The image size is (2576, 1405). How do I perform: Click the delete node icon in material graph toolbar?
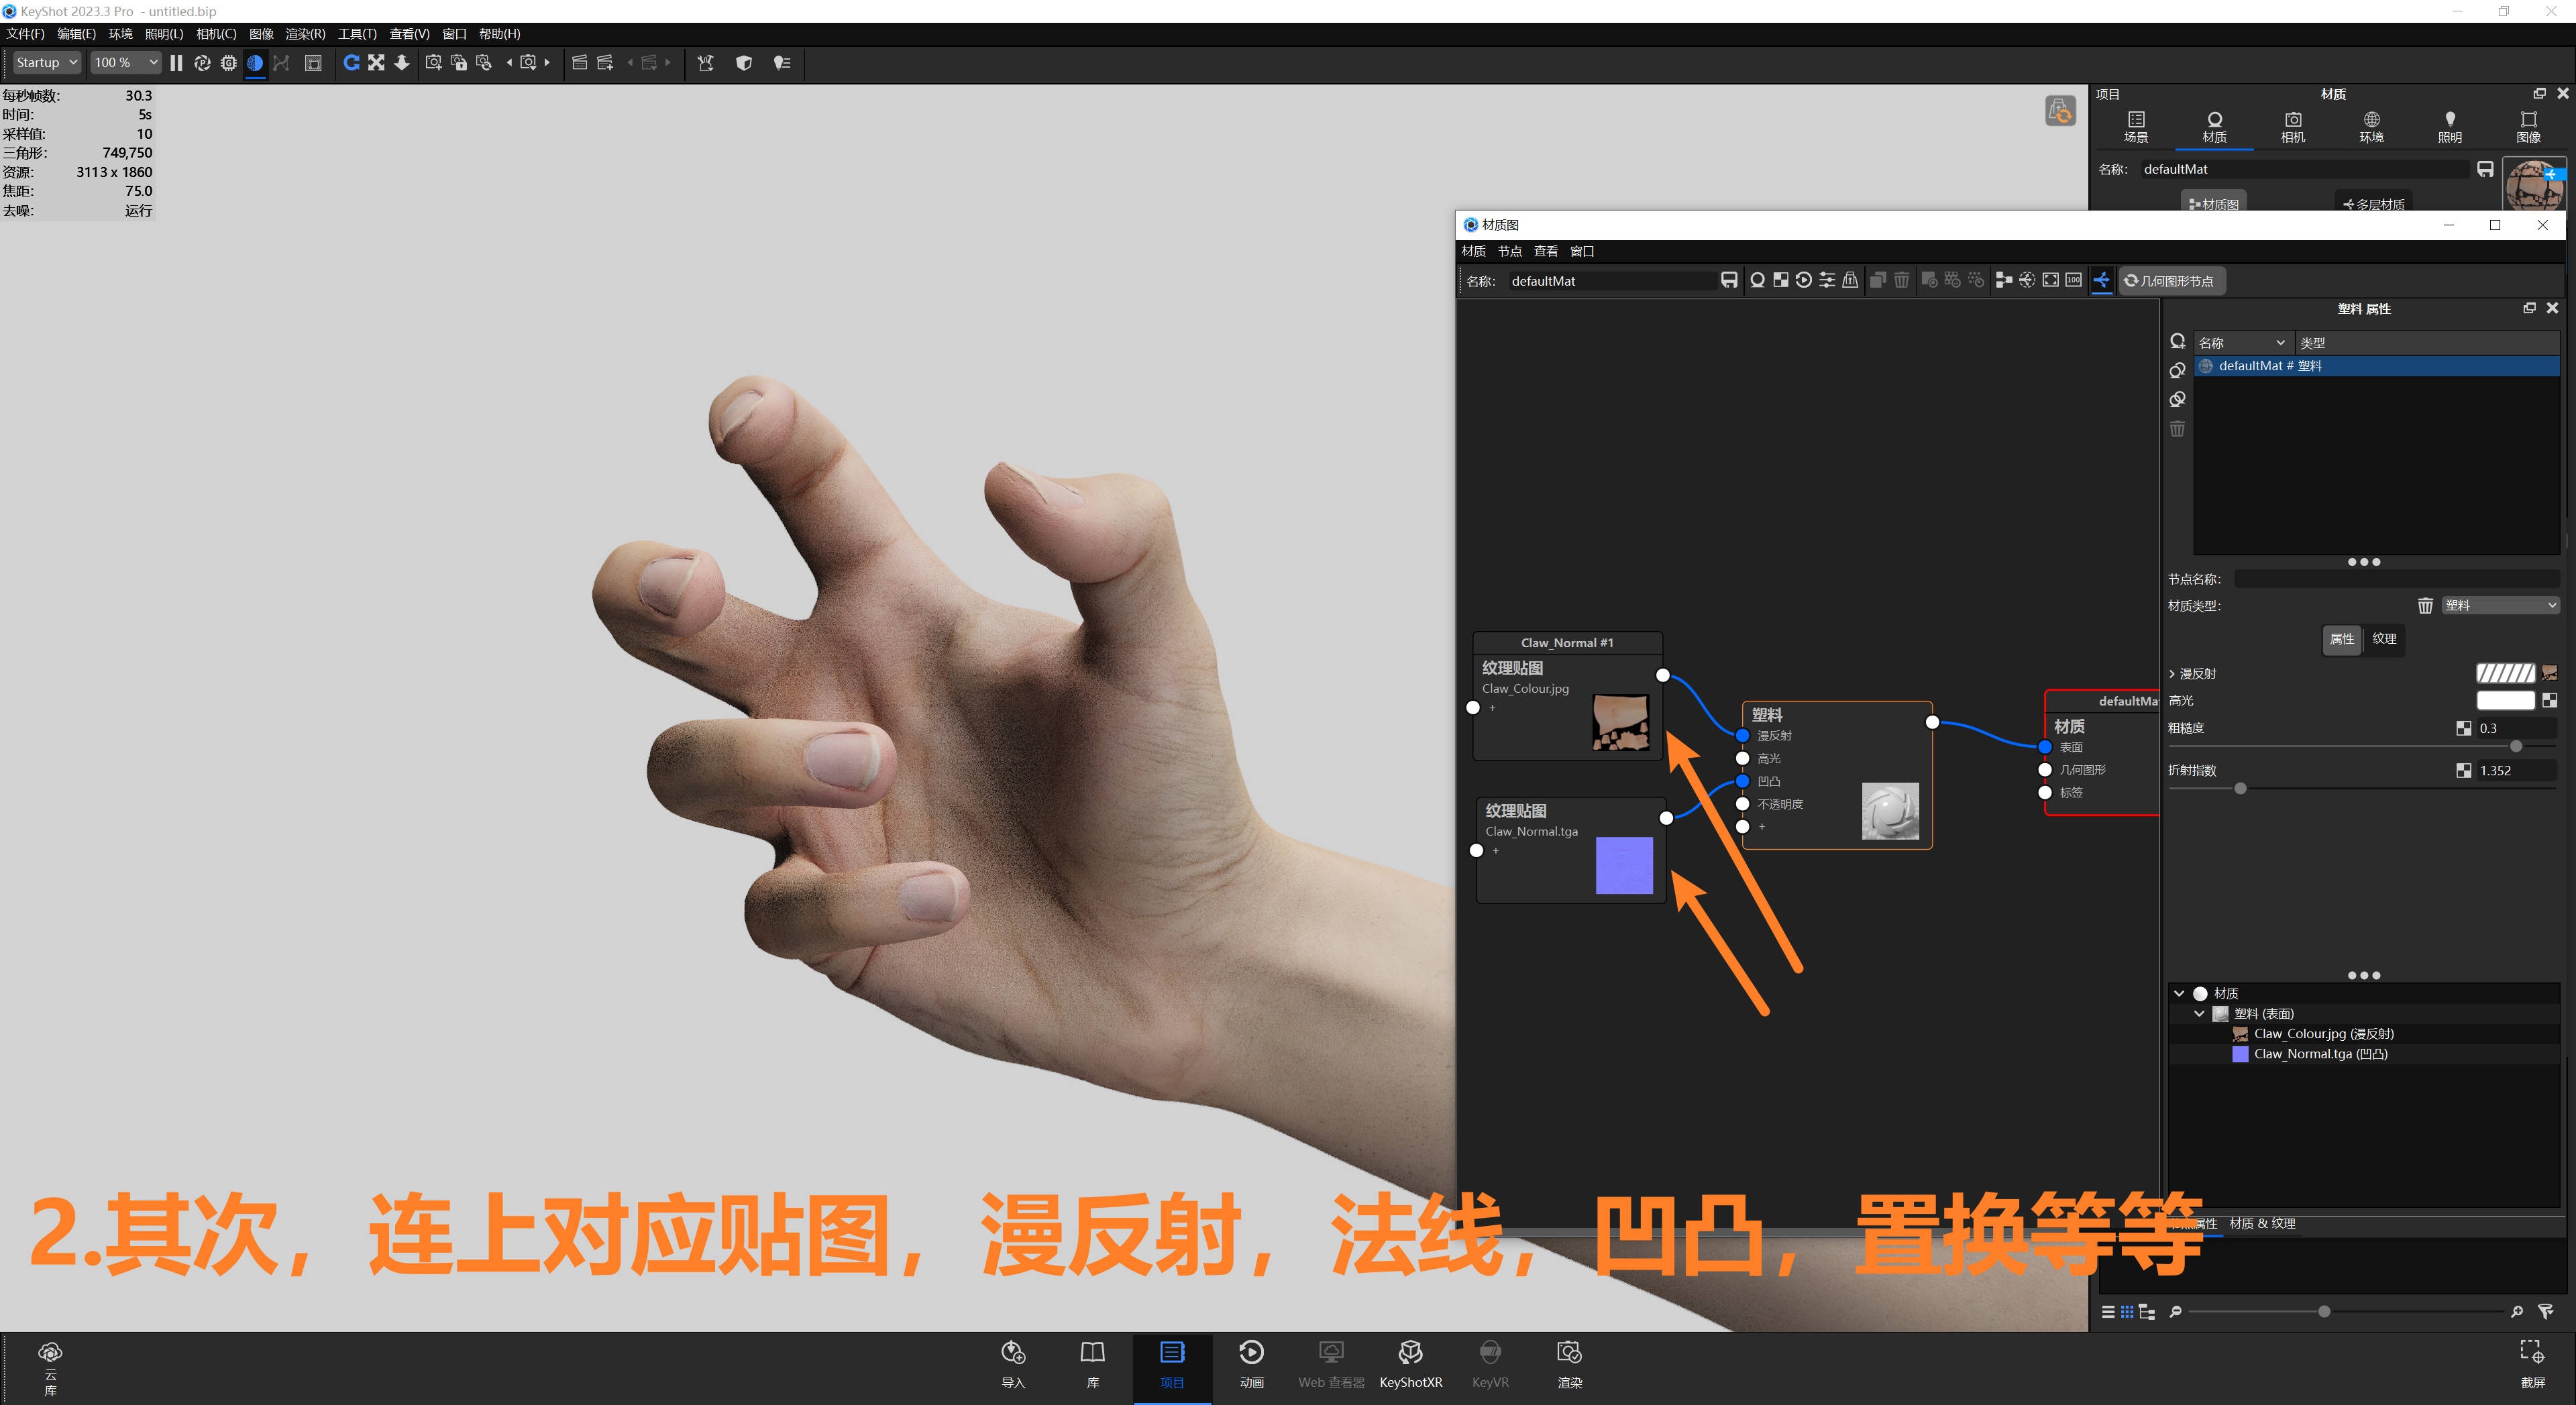click(x=1901, y=280)
